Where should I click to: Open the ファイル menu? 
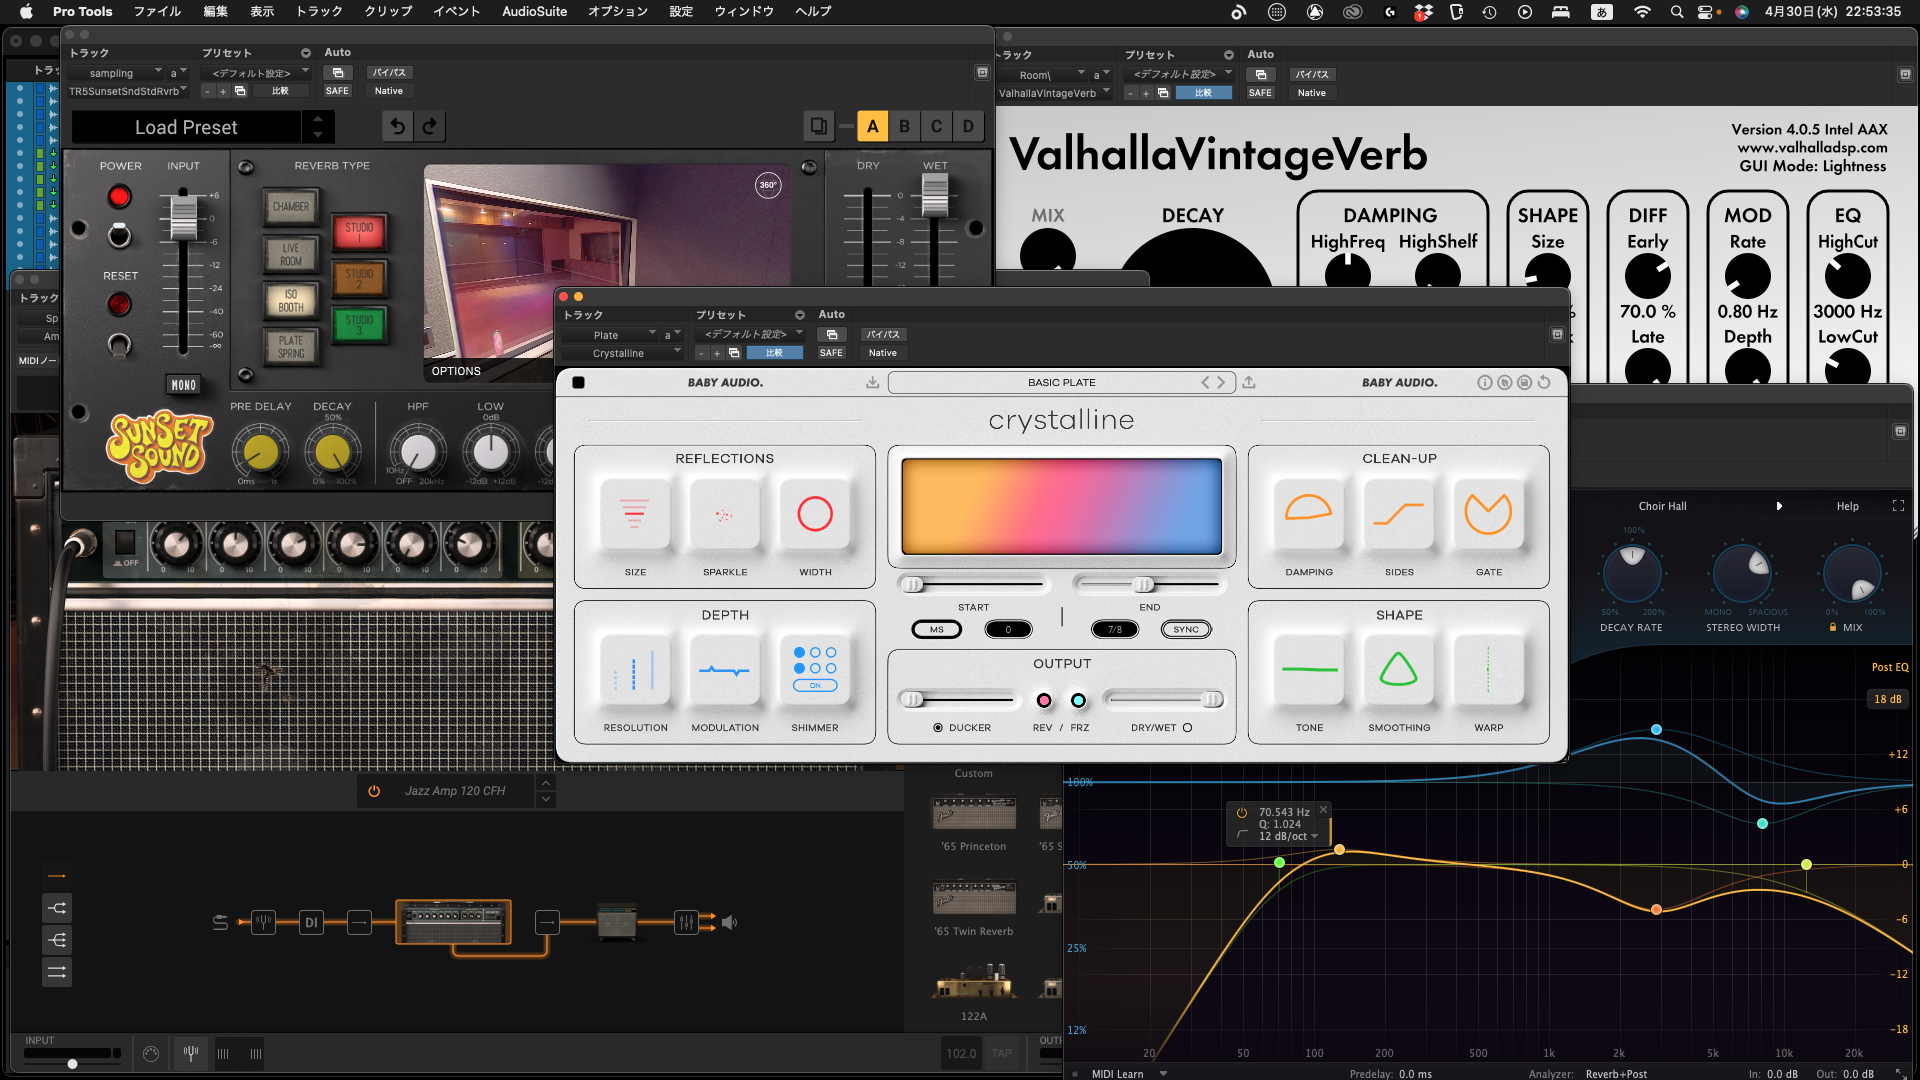[157, 11]
